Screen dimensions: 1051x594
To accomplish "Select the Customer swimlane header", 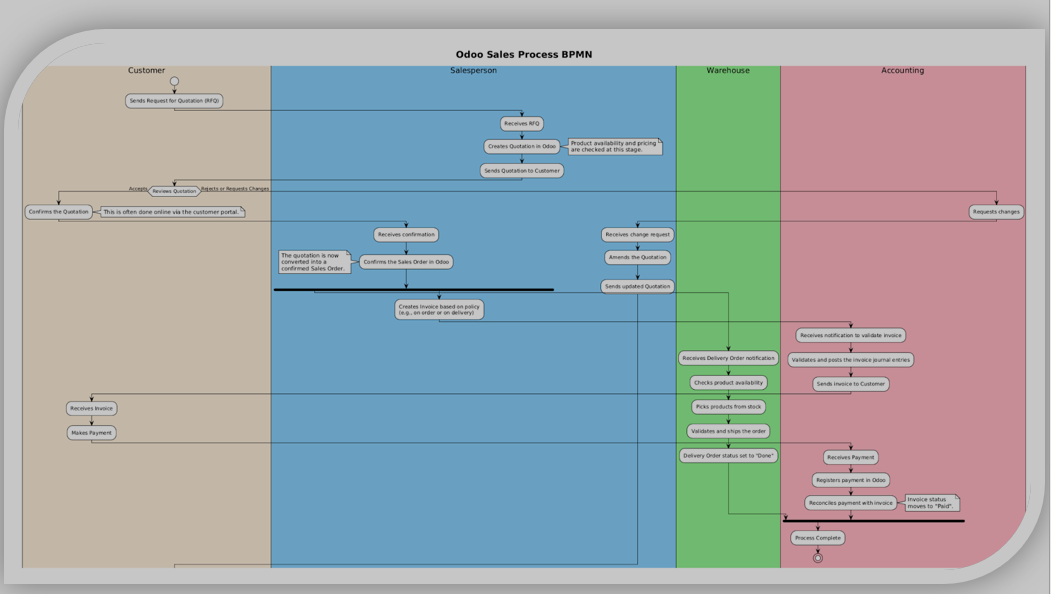I will (145, 70).
